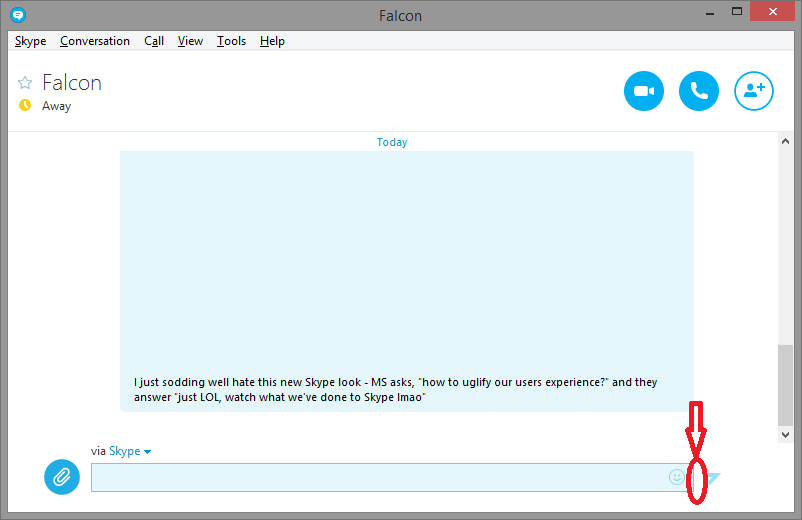The width and height of the screenshot is (802, 520).
Task: Start a voice call with Falcon
Action: point(699,91)
